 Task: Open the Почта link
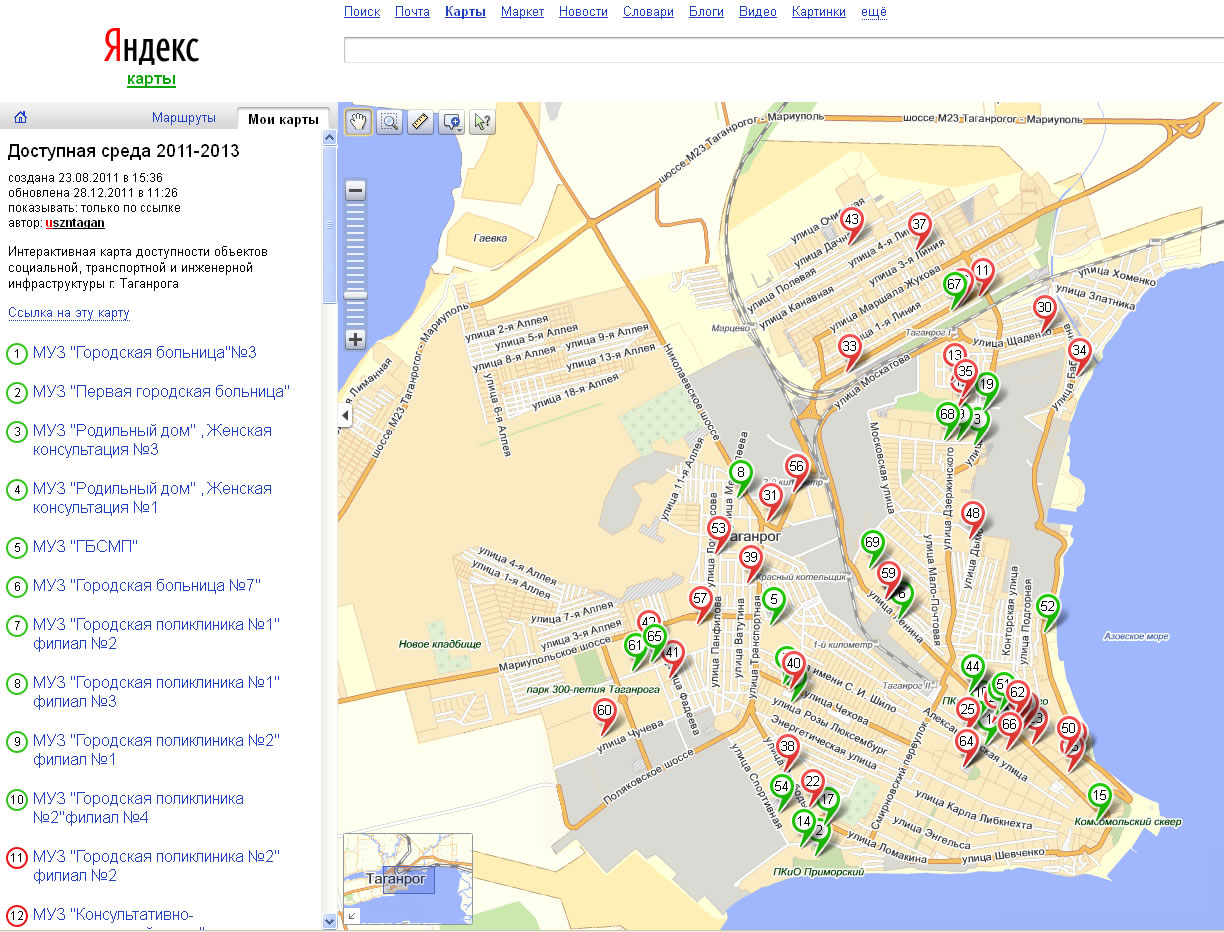pos(412,12)
